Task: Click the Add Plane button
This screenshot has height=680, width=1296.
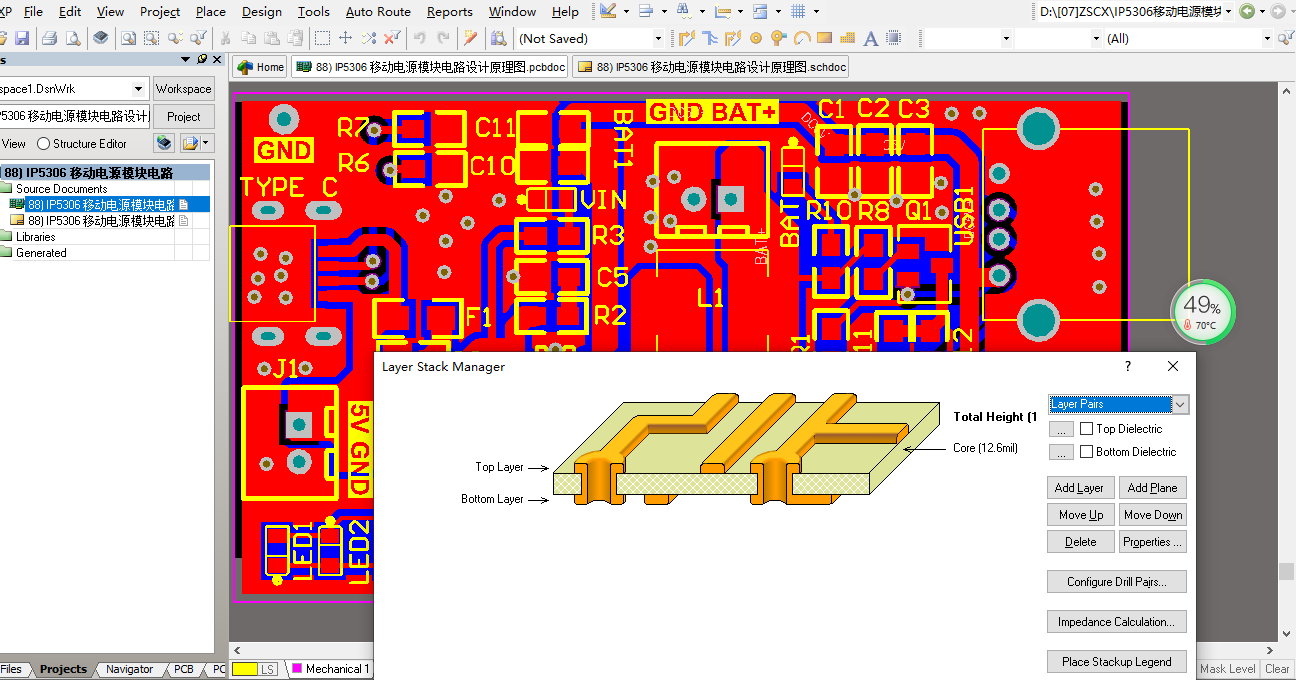Action: click(x=1152, y=488)
